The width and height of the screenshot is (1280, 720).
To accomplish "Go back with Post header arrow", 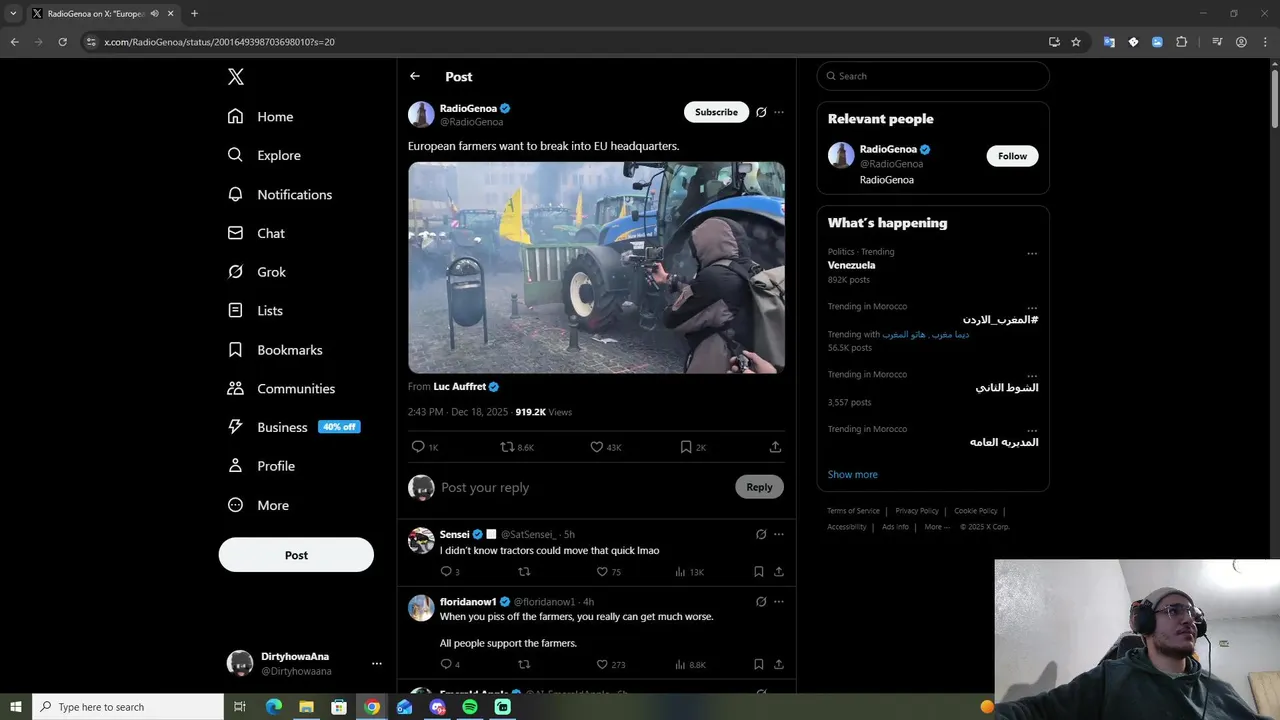I will pyautogui.click(x=415, y=76).
